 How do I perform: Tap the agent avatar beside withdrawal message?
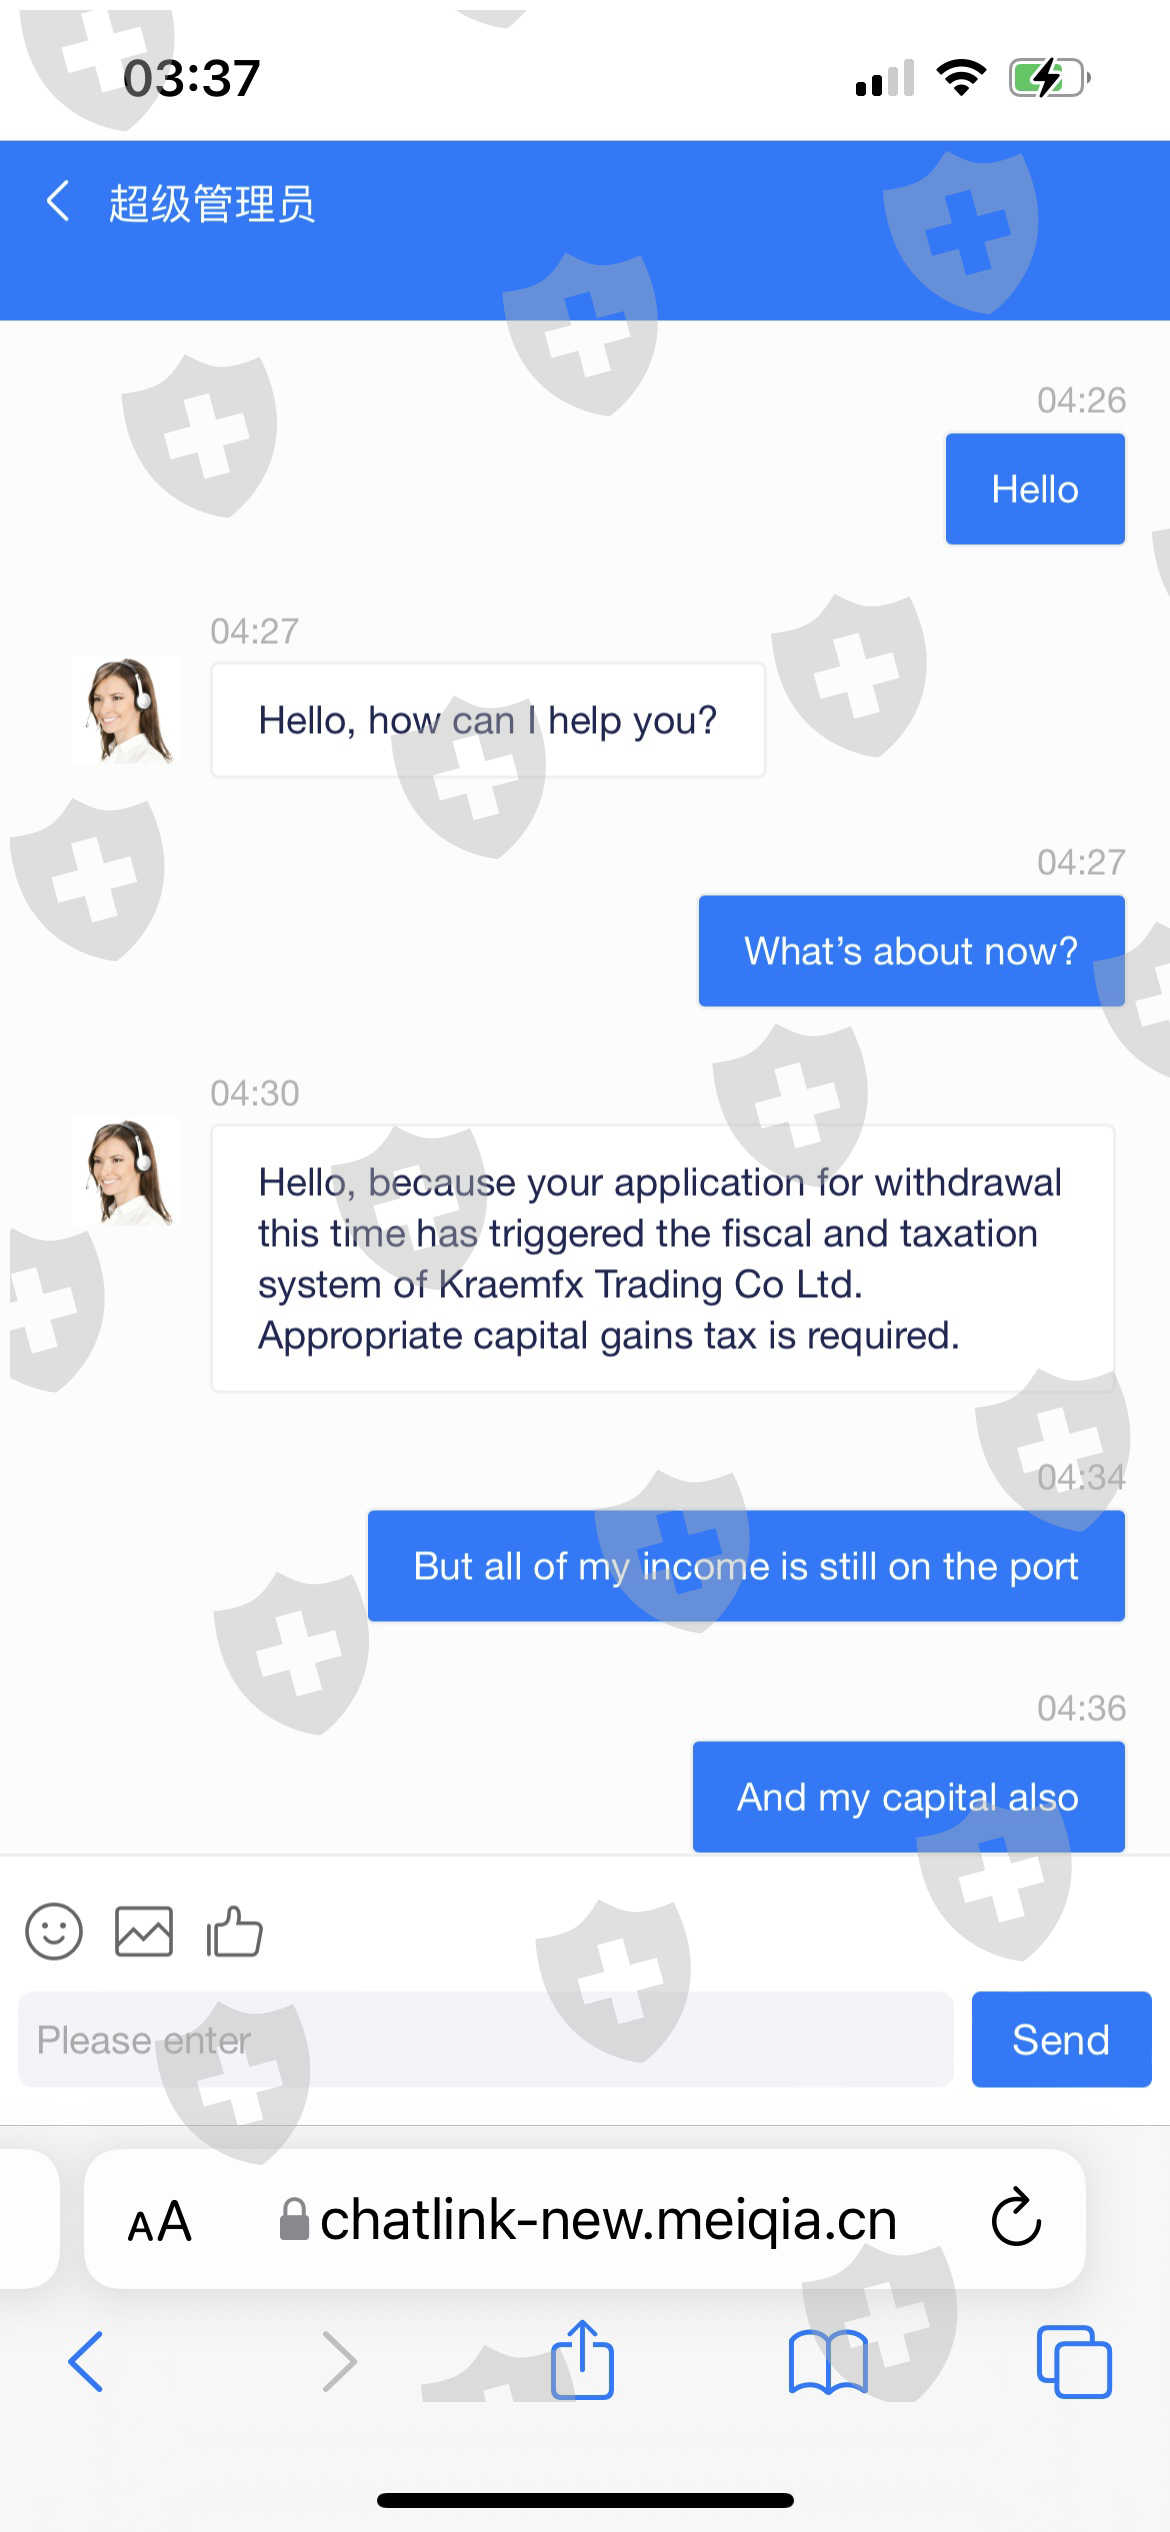click(x=127, y=1173)
